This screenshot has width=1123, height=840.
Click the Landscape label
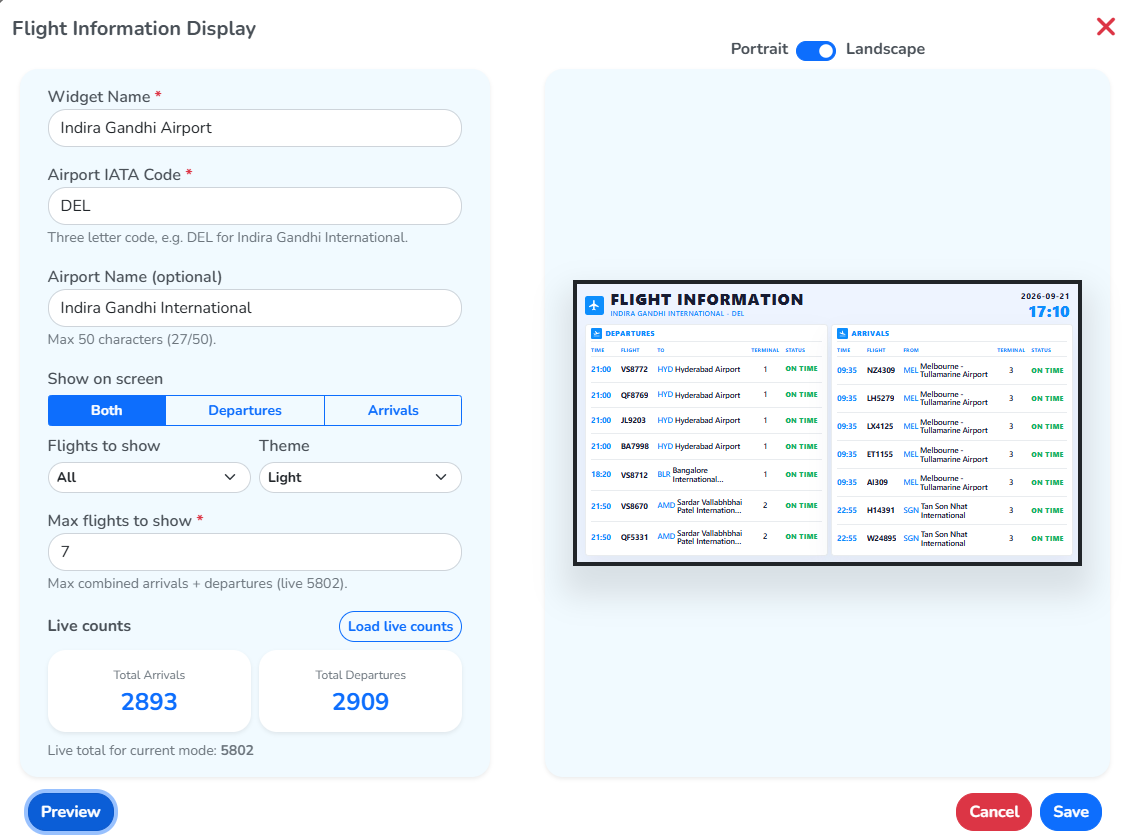(x=885, y=49)
